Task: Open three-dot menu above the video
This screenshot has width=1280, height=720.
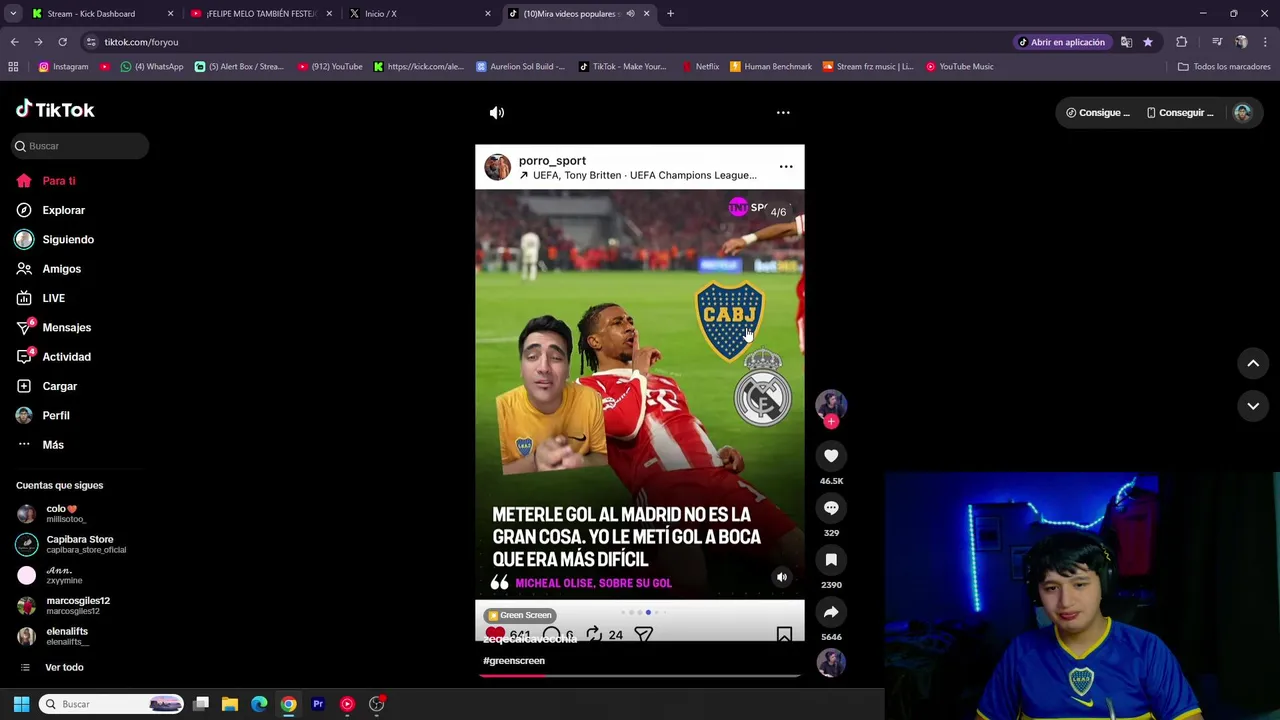Action: coord(783,113)
